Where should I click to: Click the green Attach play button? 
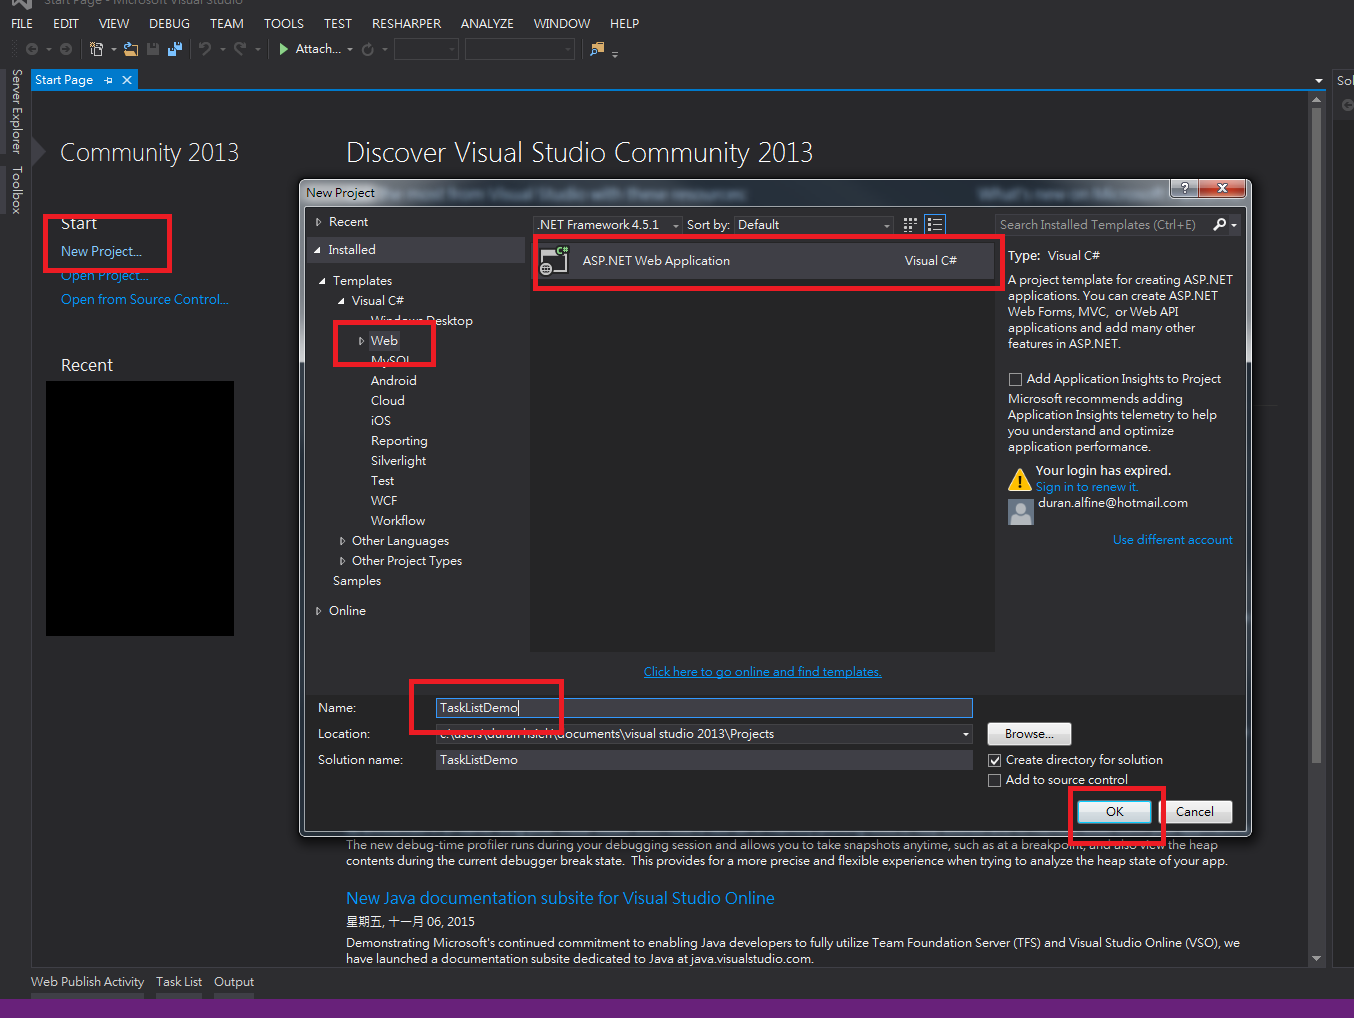(284, 49)
